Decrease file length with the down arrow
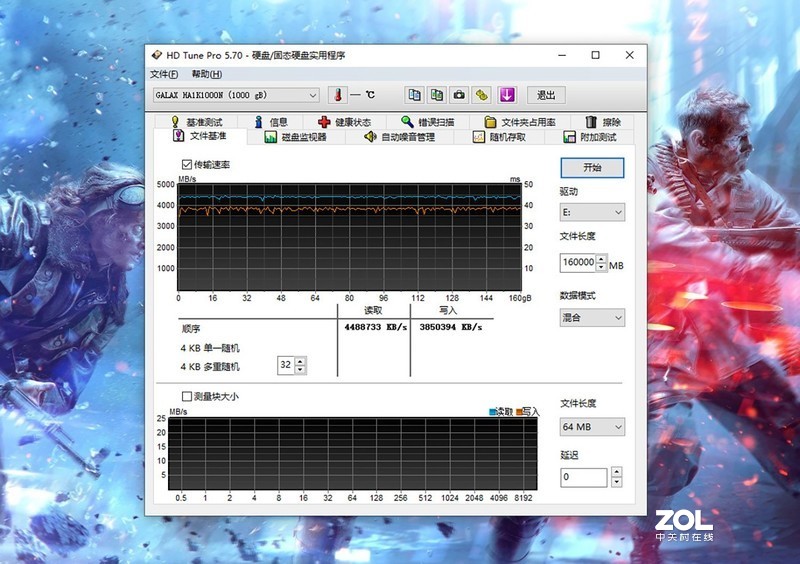 (x=601, y=267)
